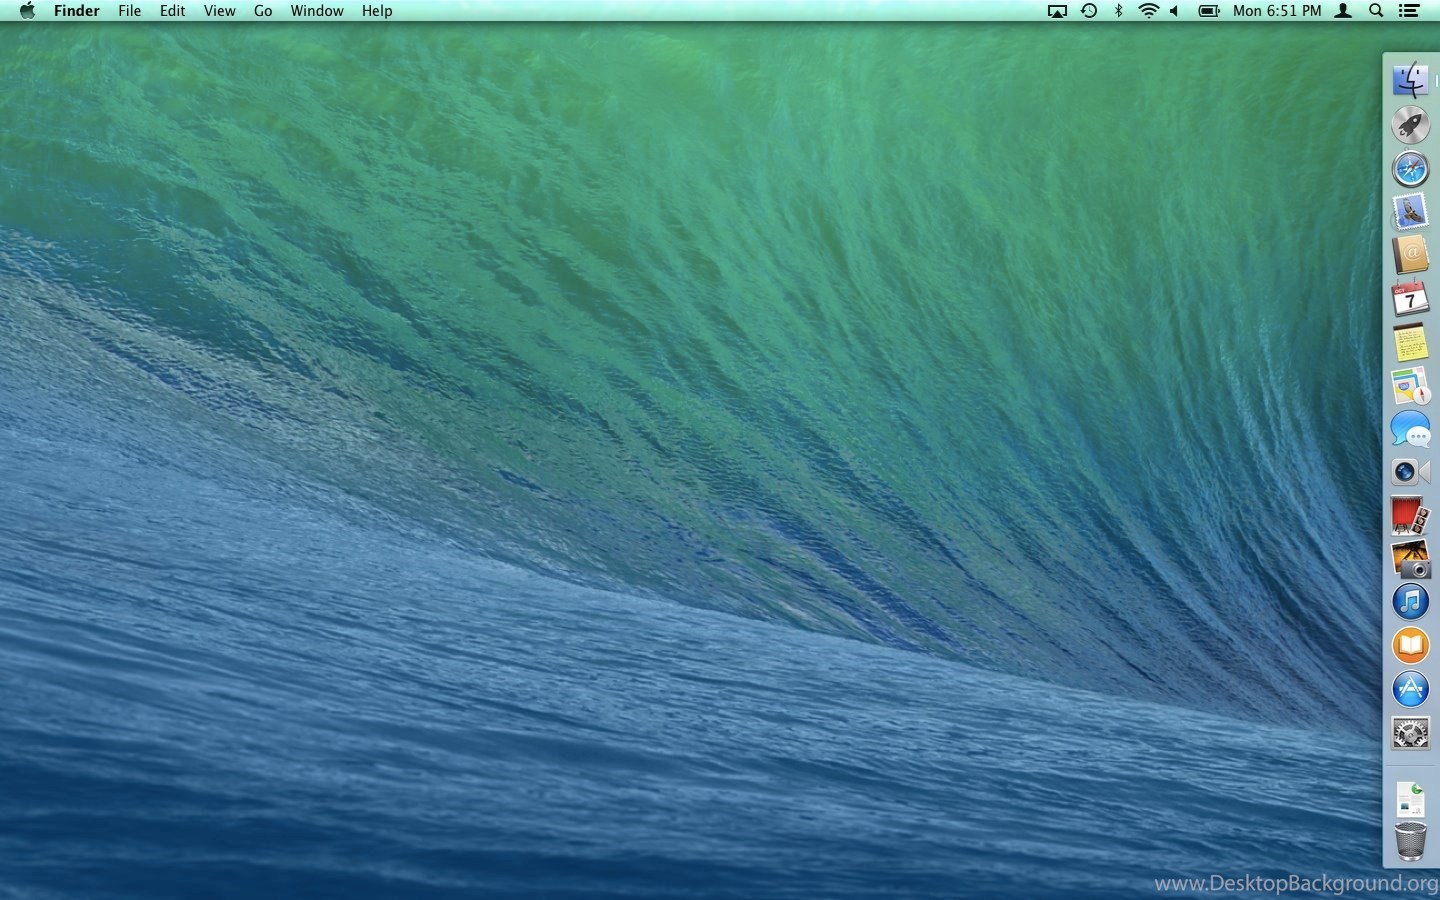
Task: Open Spotlight search magnifier
Action: (x=1376, y=11)
